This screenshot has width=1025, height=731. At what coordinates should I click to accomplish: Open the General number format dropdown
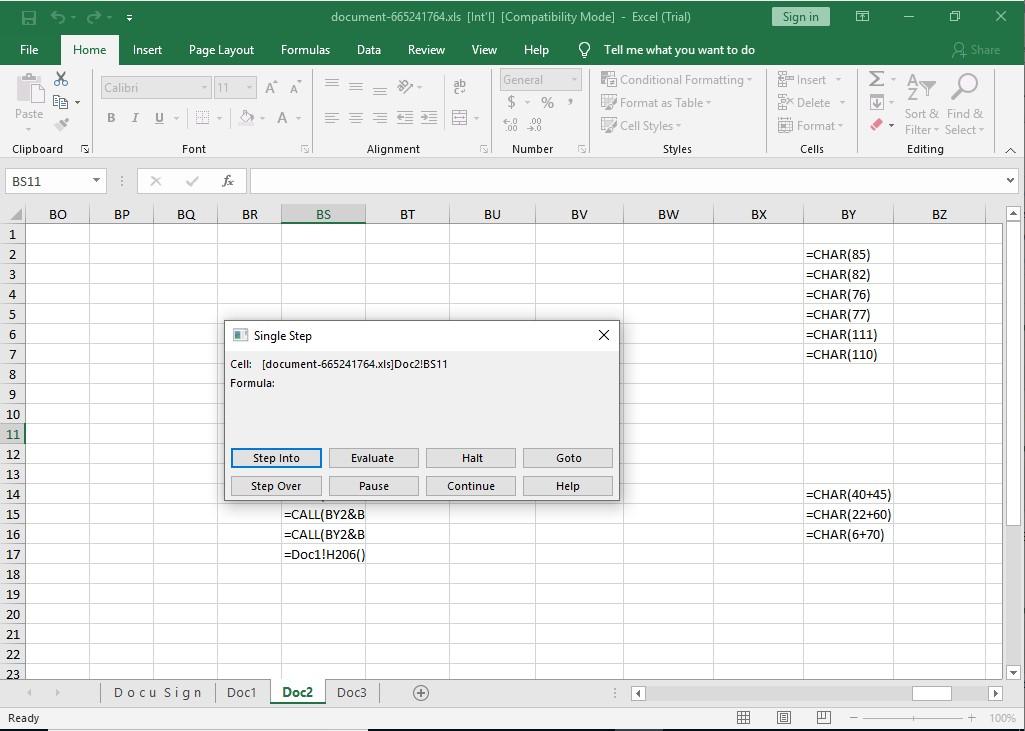[574, 80]
